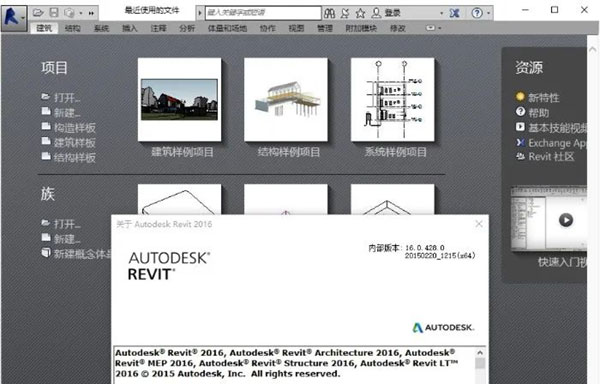Expand the InfoCenter arrow left of search box

tap(200, 13)
